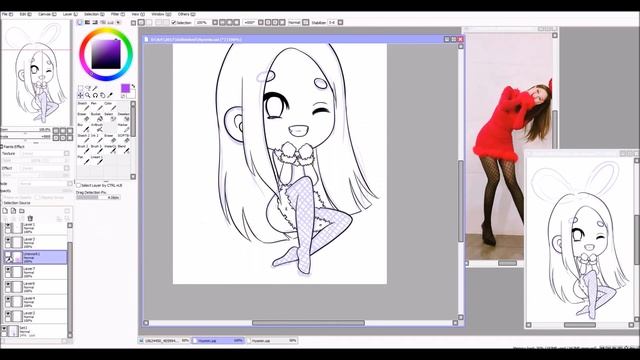Open the File menu
This screenshot has height=360, width=640.
tap(7, 14)
